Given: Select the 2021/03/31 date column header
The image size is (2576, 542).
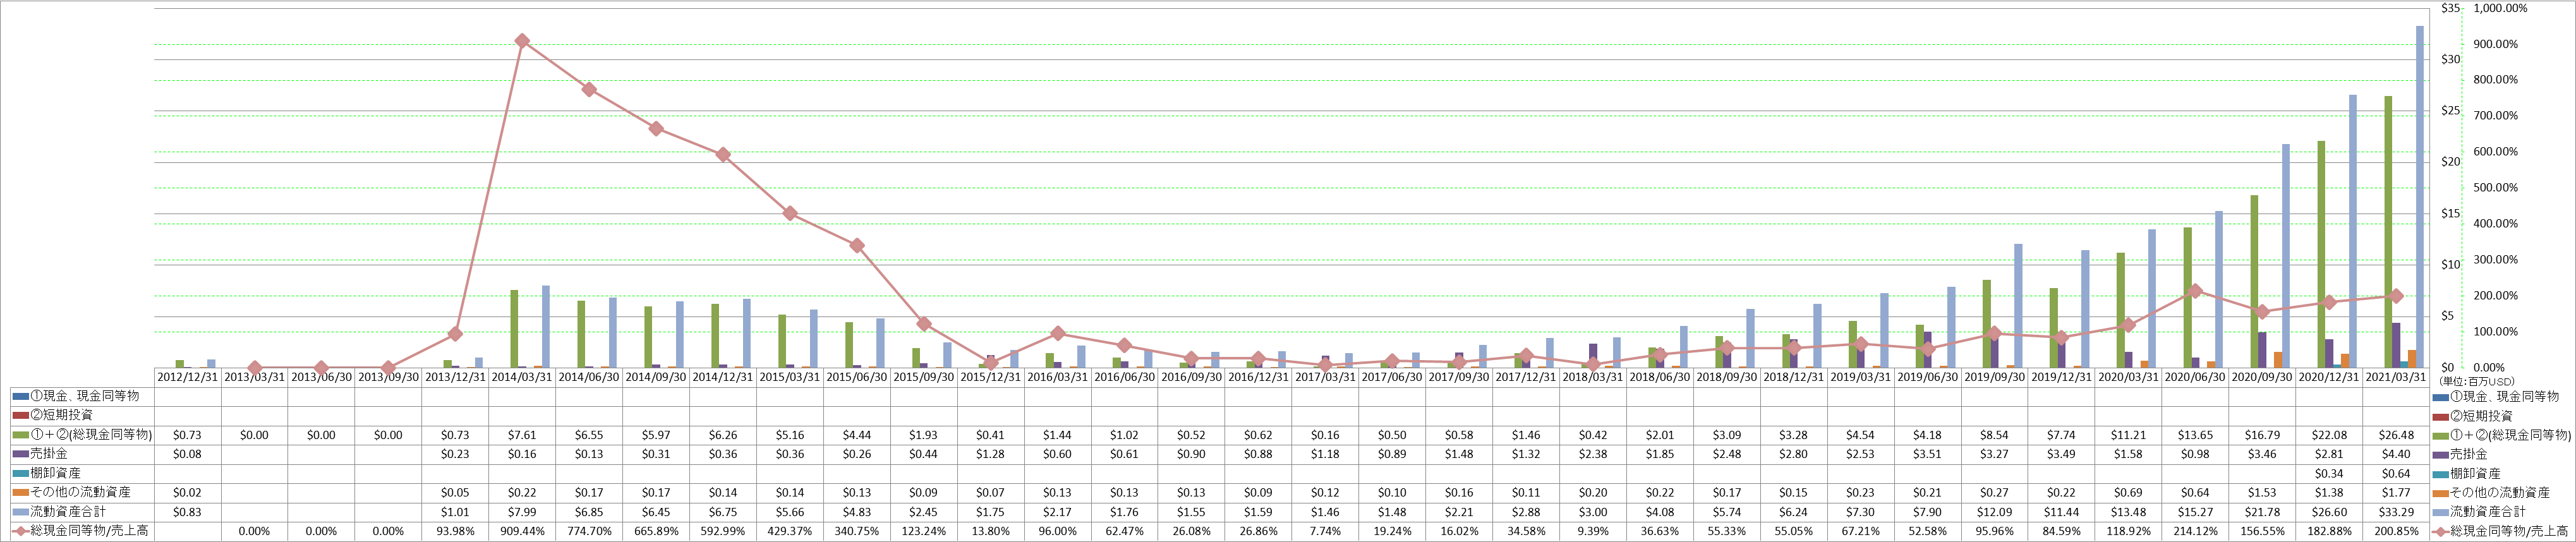Looking at the screenshot, I should coord(2395,377).
